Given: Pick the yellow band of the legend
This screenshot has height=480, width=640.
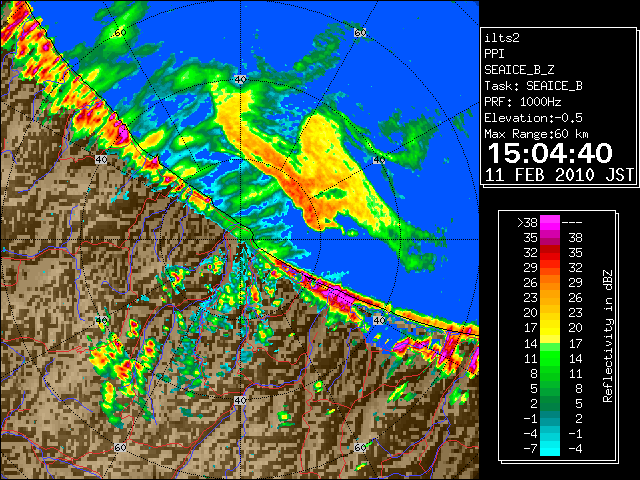Looking at the screenshot, I should click(x=550, y=329).
